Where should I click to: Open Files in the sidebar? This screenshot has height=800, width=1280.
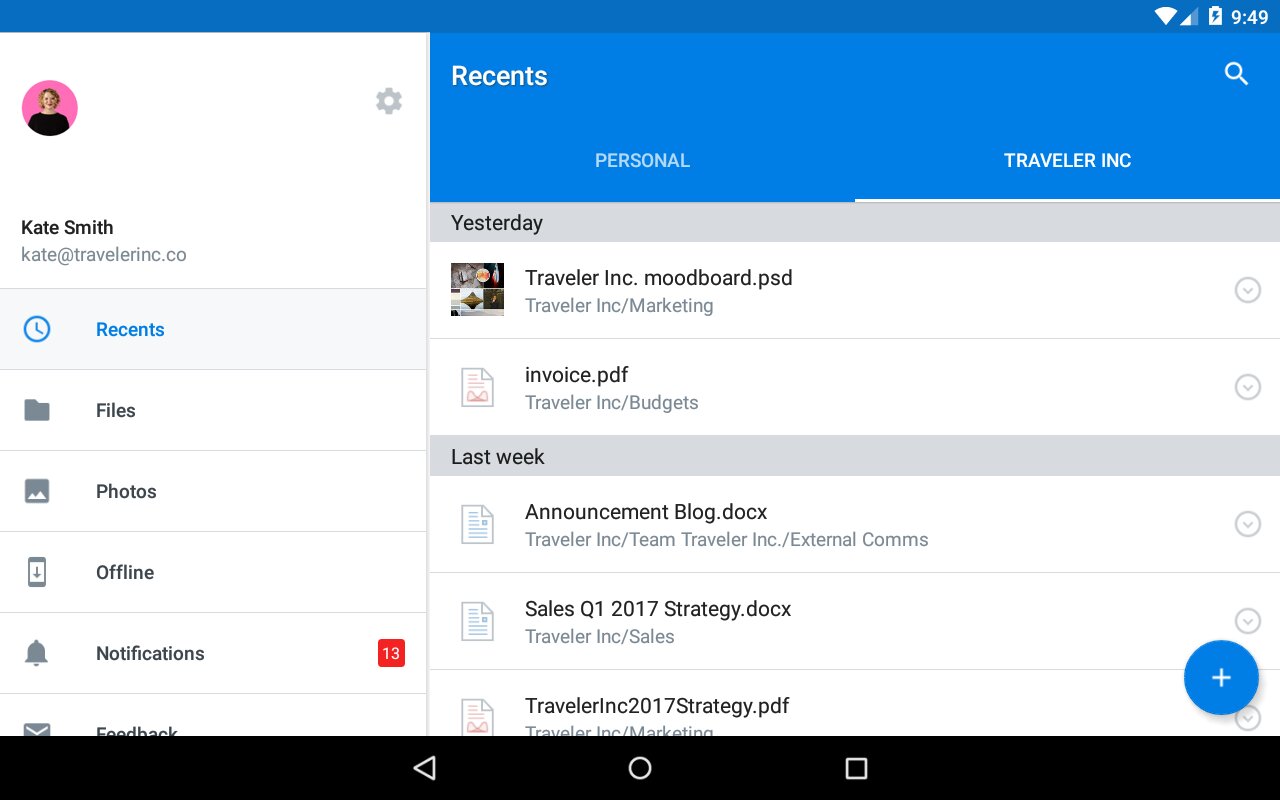coord(115,410)
